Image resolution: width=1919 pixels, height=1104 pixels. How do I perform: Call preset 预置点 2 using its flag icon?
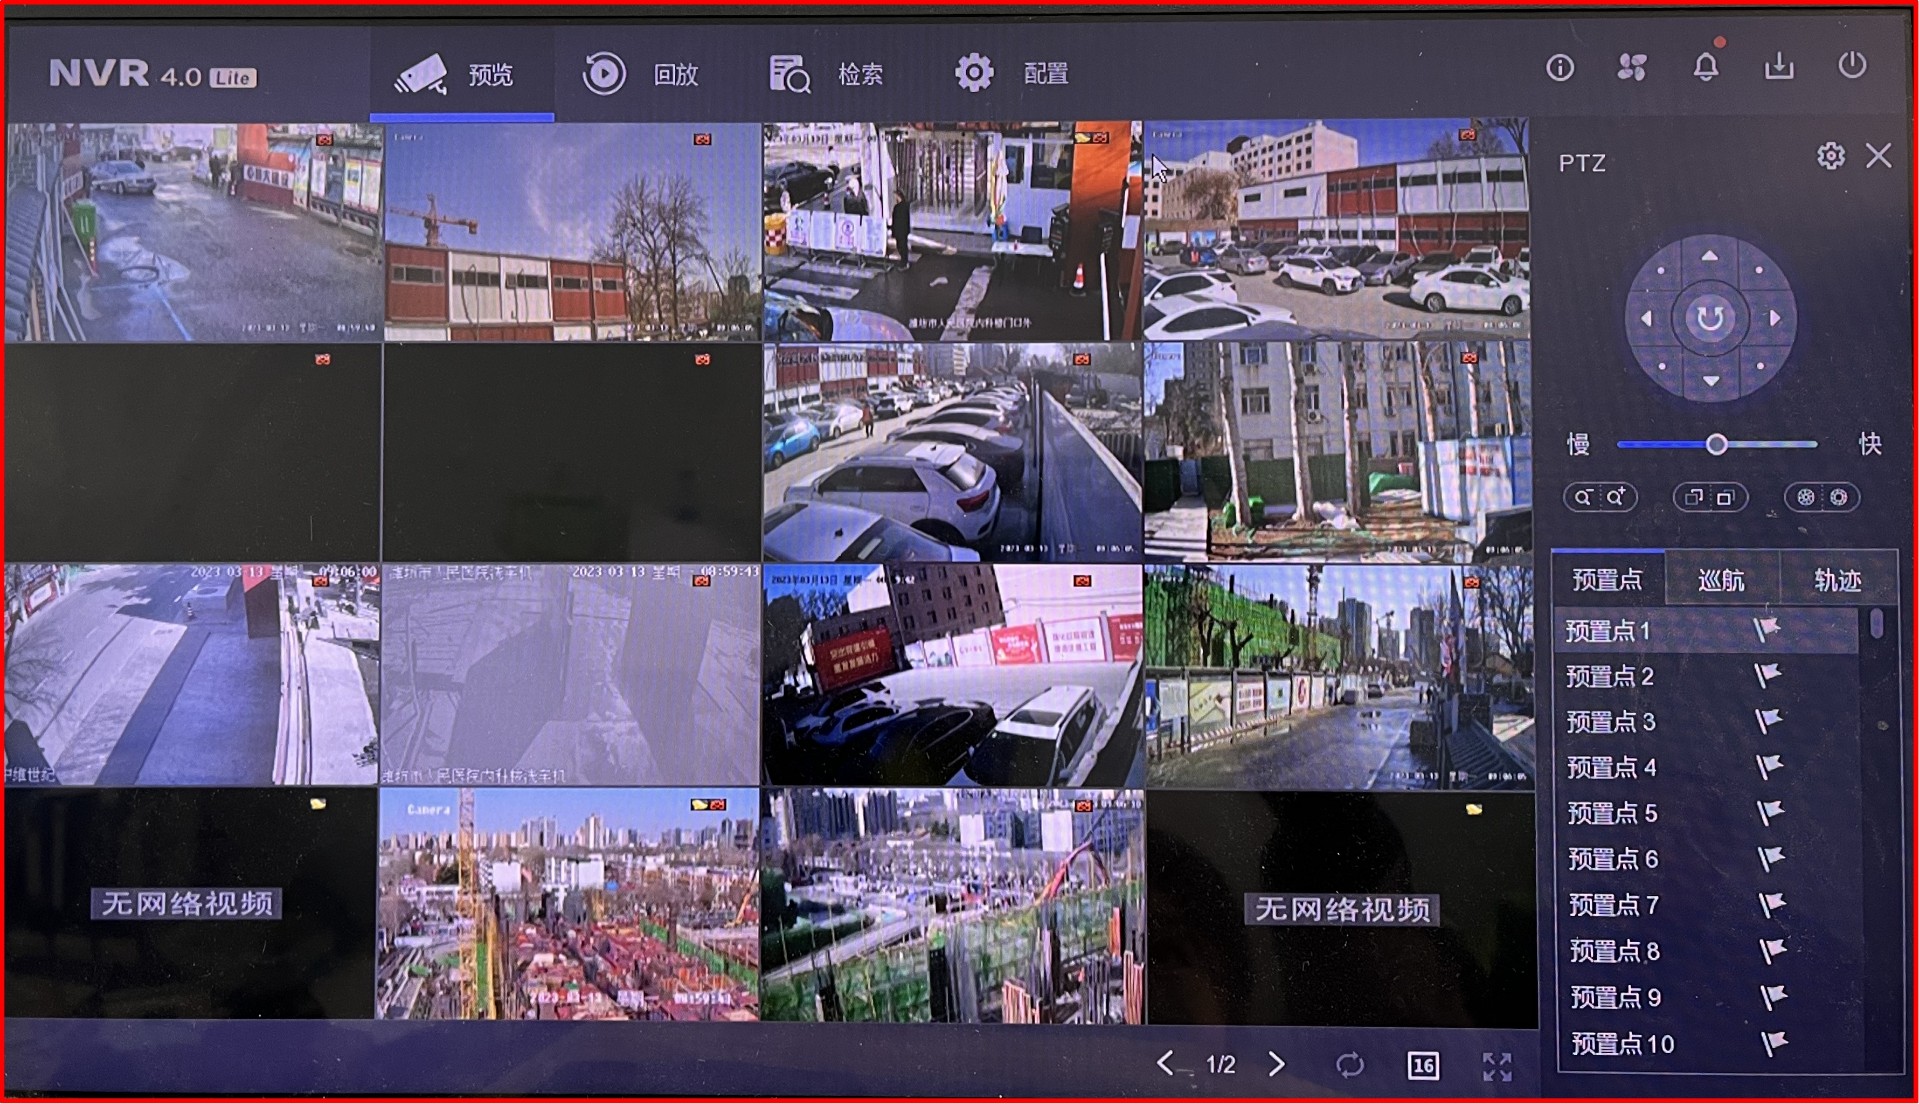1767,676
